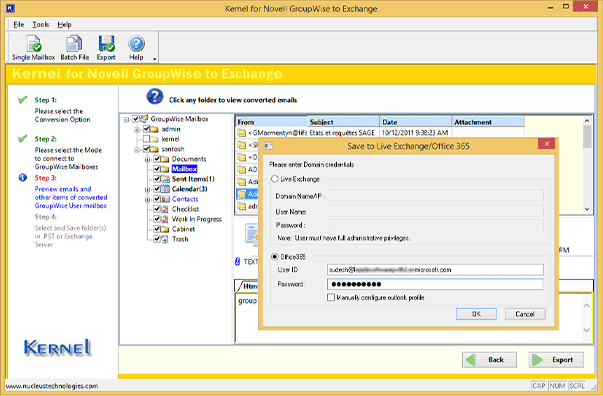This screenshot has width=603, height=396.
Task: Uncheck the Sent Items checkbox
Action: pos(157,179)
